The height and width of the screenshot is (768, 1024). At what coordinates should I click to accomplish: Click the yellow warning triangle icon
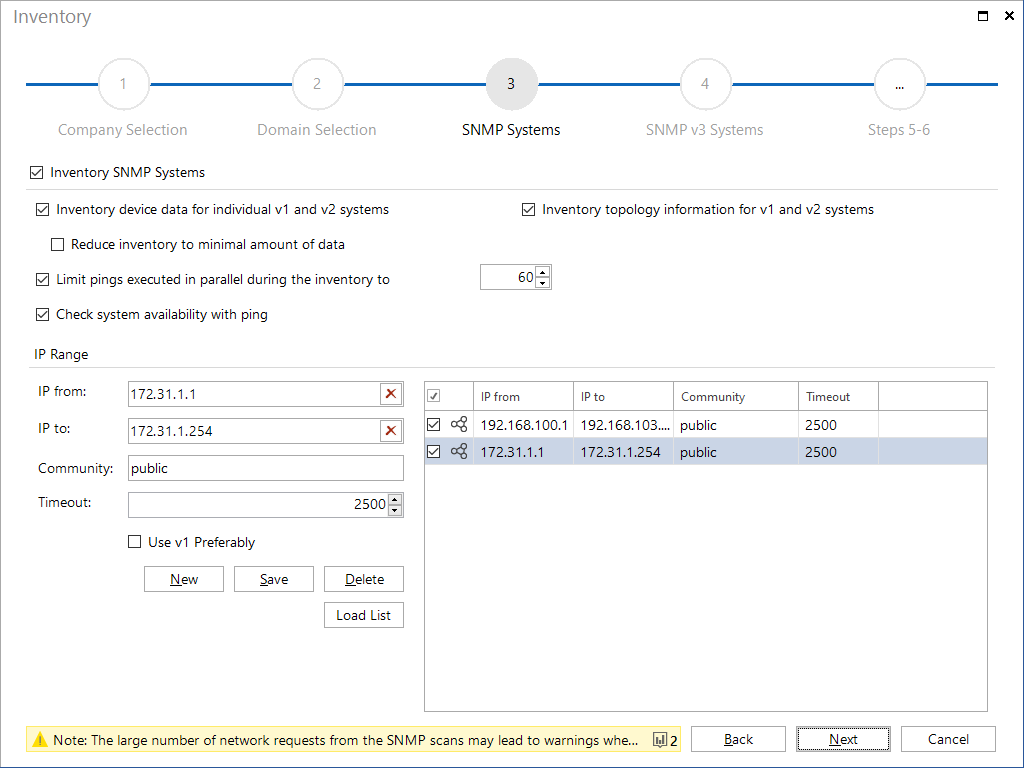(40, 740)
